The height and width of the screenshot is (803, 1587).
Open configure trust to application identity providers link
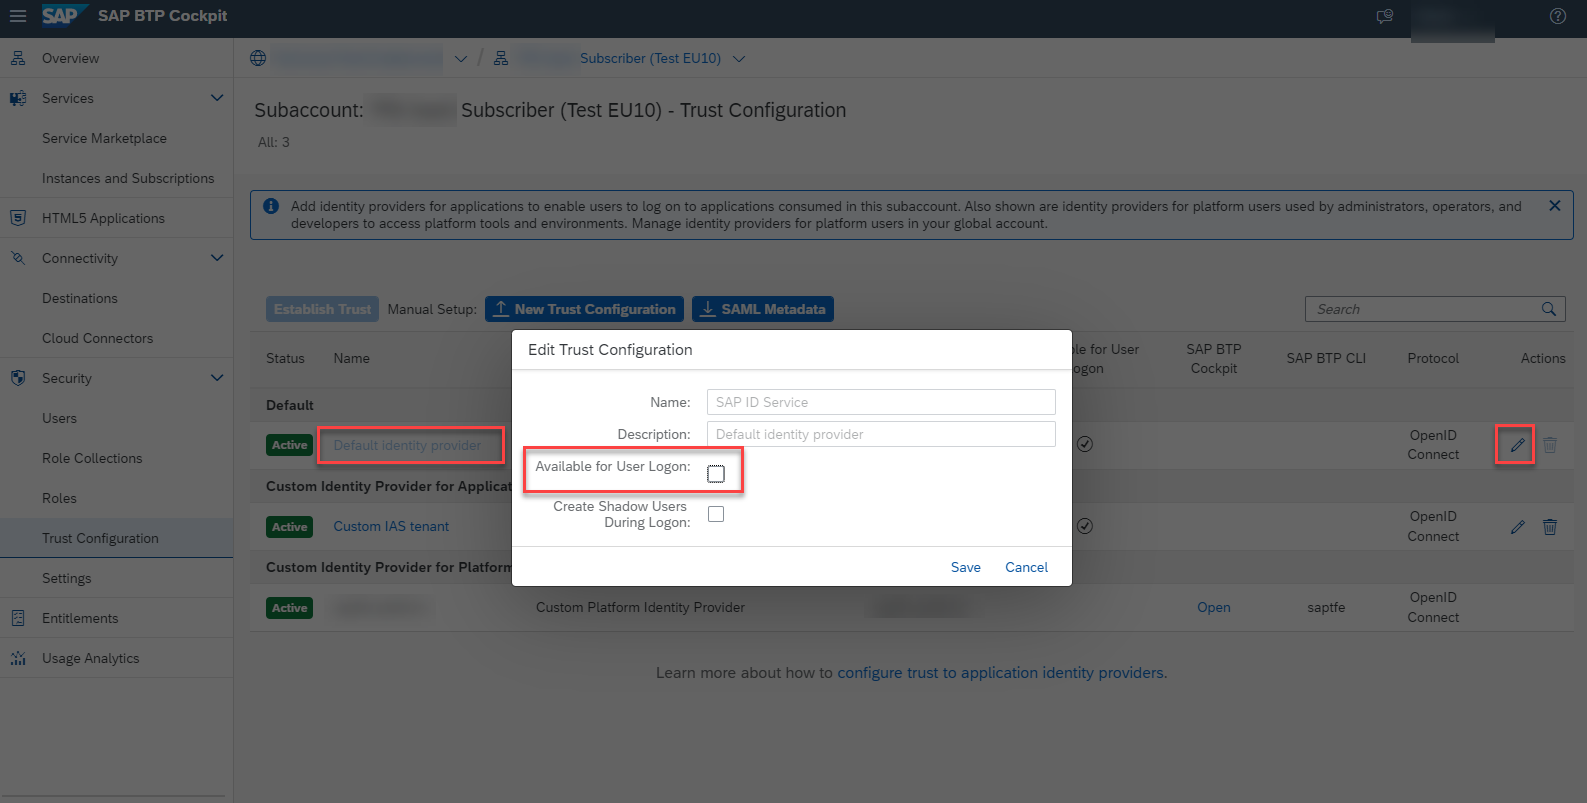1000,673
